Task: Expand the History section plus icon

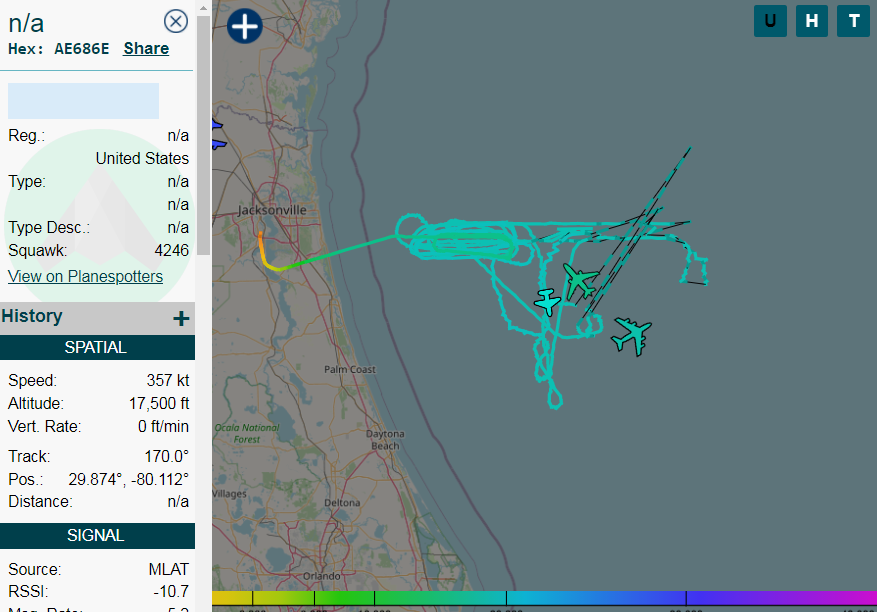Action: coord(181,318)
